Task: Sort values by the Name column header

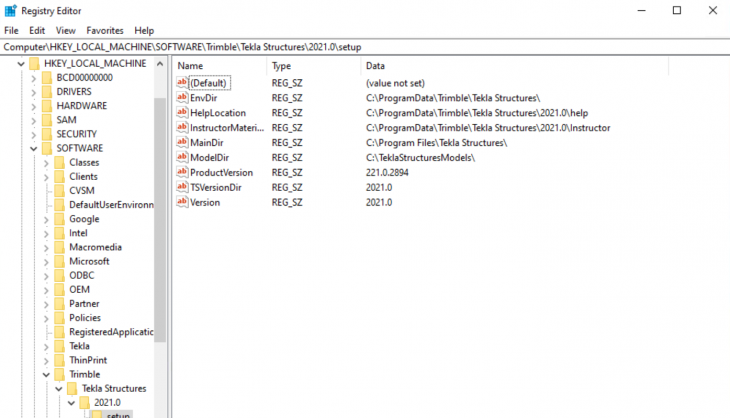Action: [x=220, y=66]
